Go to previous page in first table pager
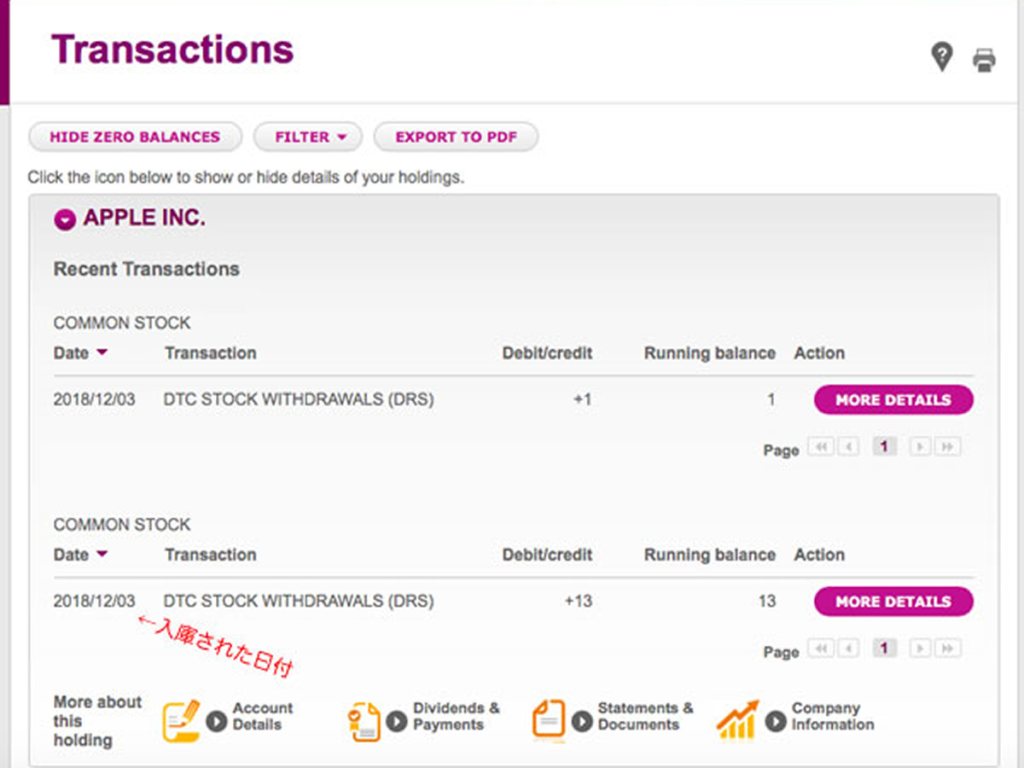The height and width of the screenshot is (768, 1024). tap(848, 447)
